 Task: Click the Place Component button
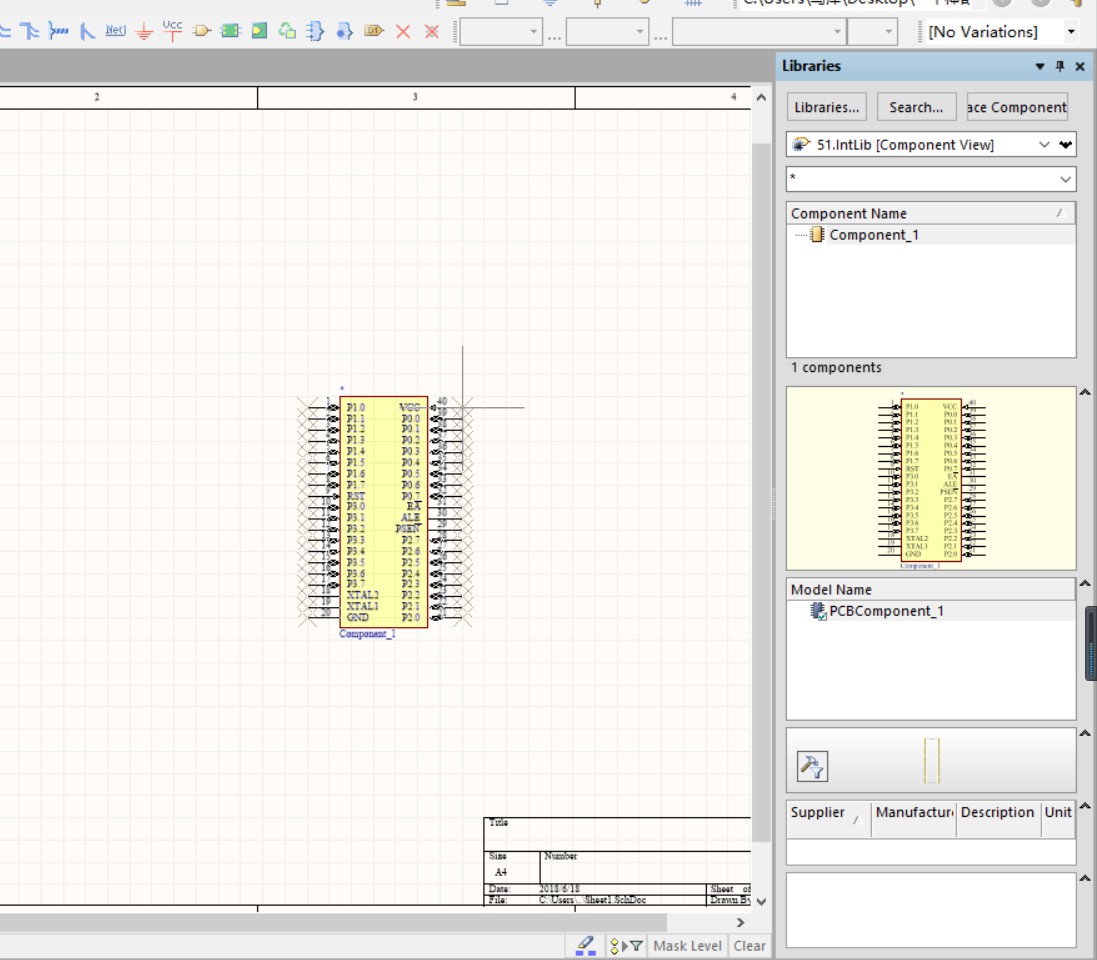pyautogui.click(x=1017, y=107)
